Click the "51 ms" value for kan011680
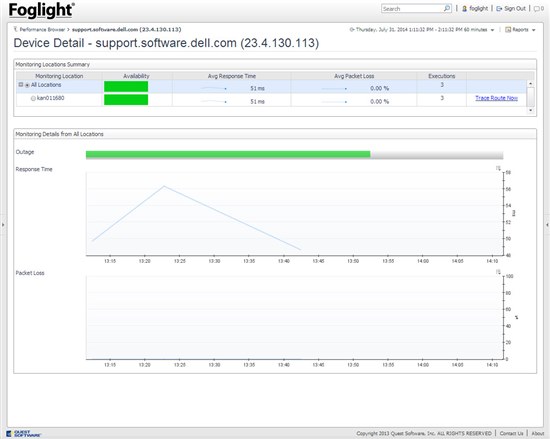The image size is (550, 439). pyautogui.click(x=257, y=102)
